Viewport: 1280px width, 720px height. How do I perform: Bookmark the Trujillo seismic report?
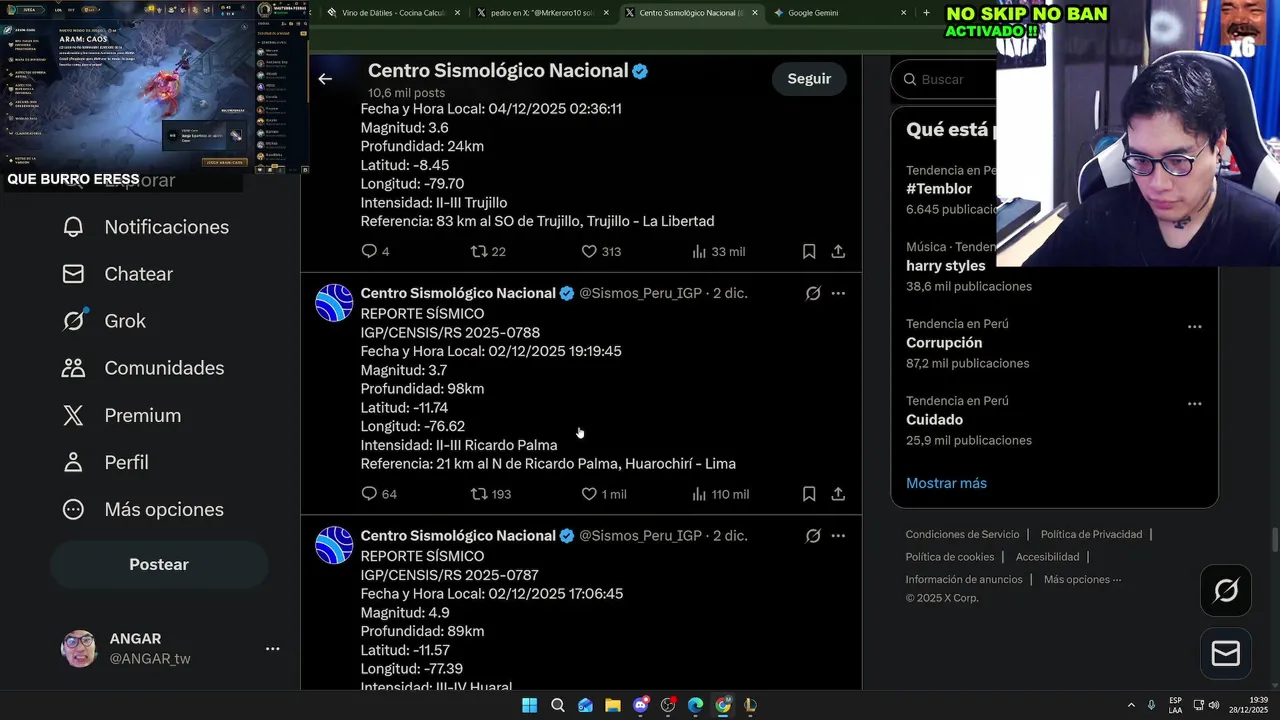pyautogui.click(x=809, y=251)
